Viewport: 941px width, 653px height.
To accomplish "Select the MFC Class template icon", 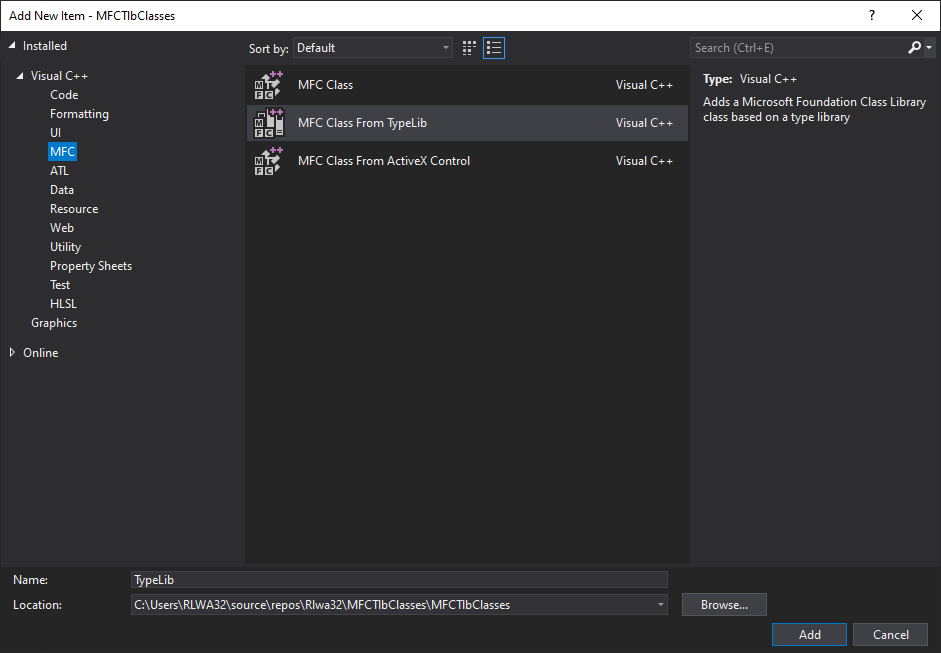I will pyautogui.click(x=268, y=85).
